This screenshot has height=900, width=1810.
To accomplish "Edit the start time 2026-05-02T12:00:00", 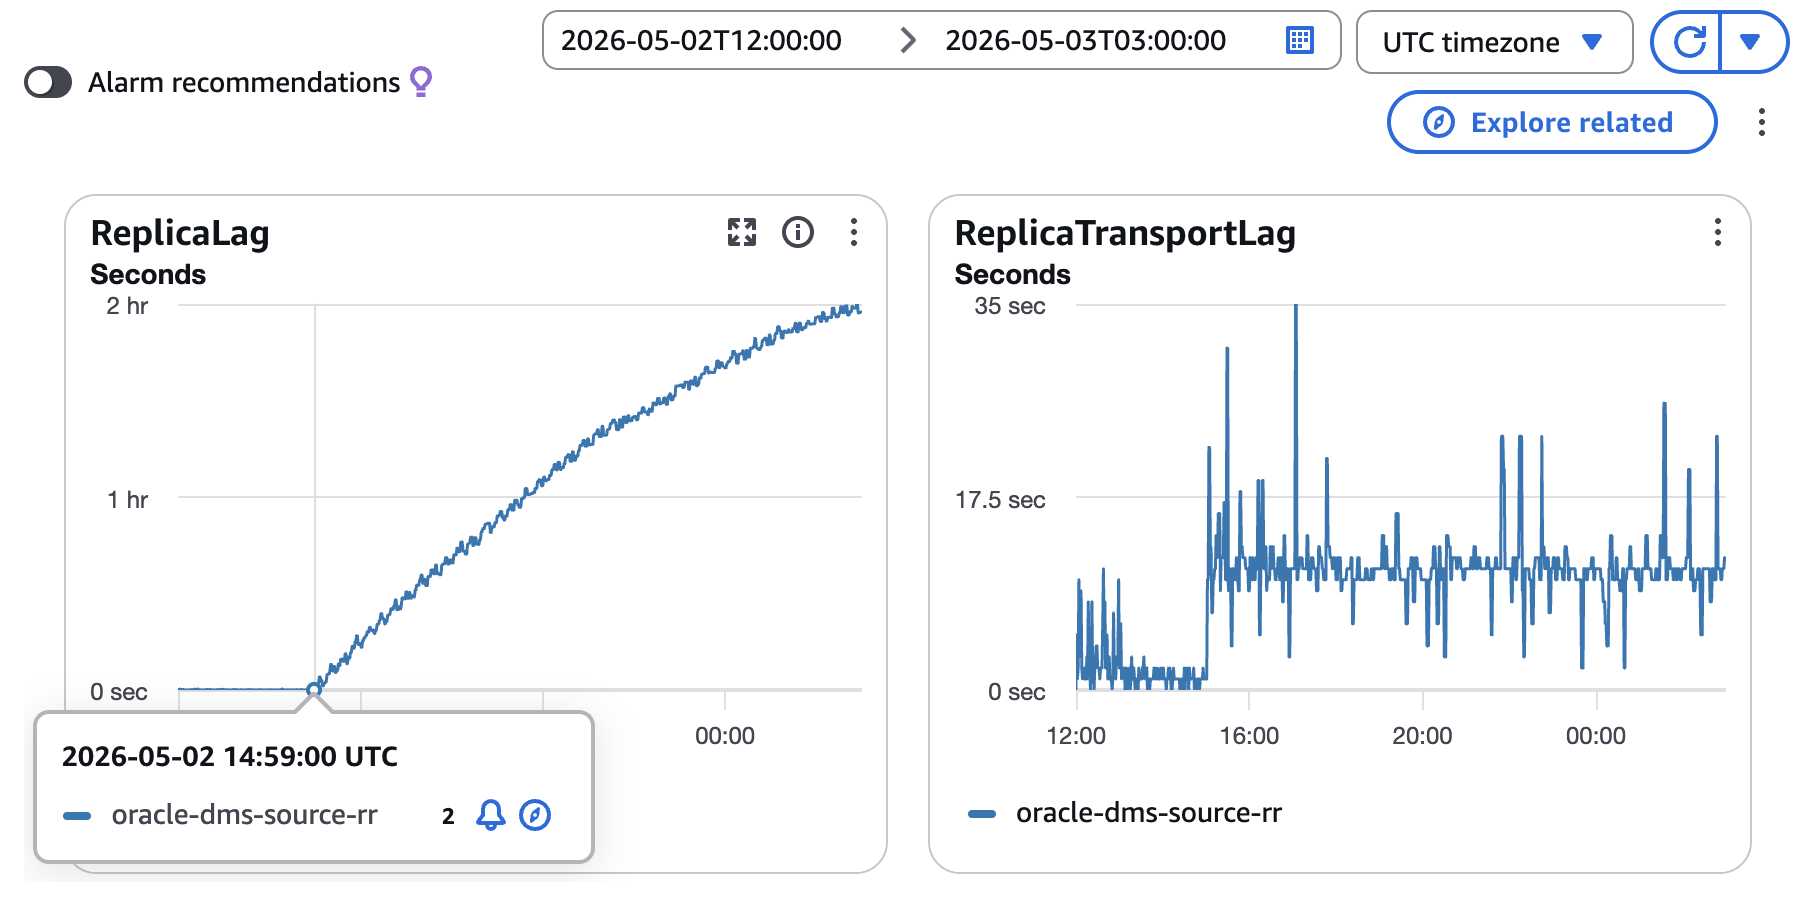I will [x=701, y=40].
